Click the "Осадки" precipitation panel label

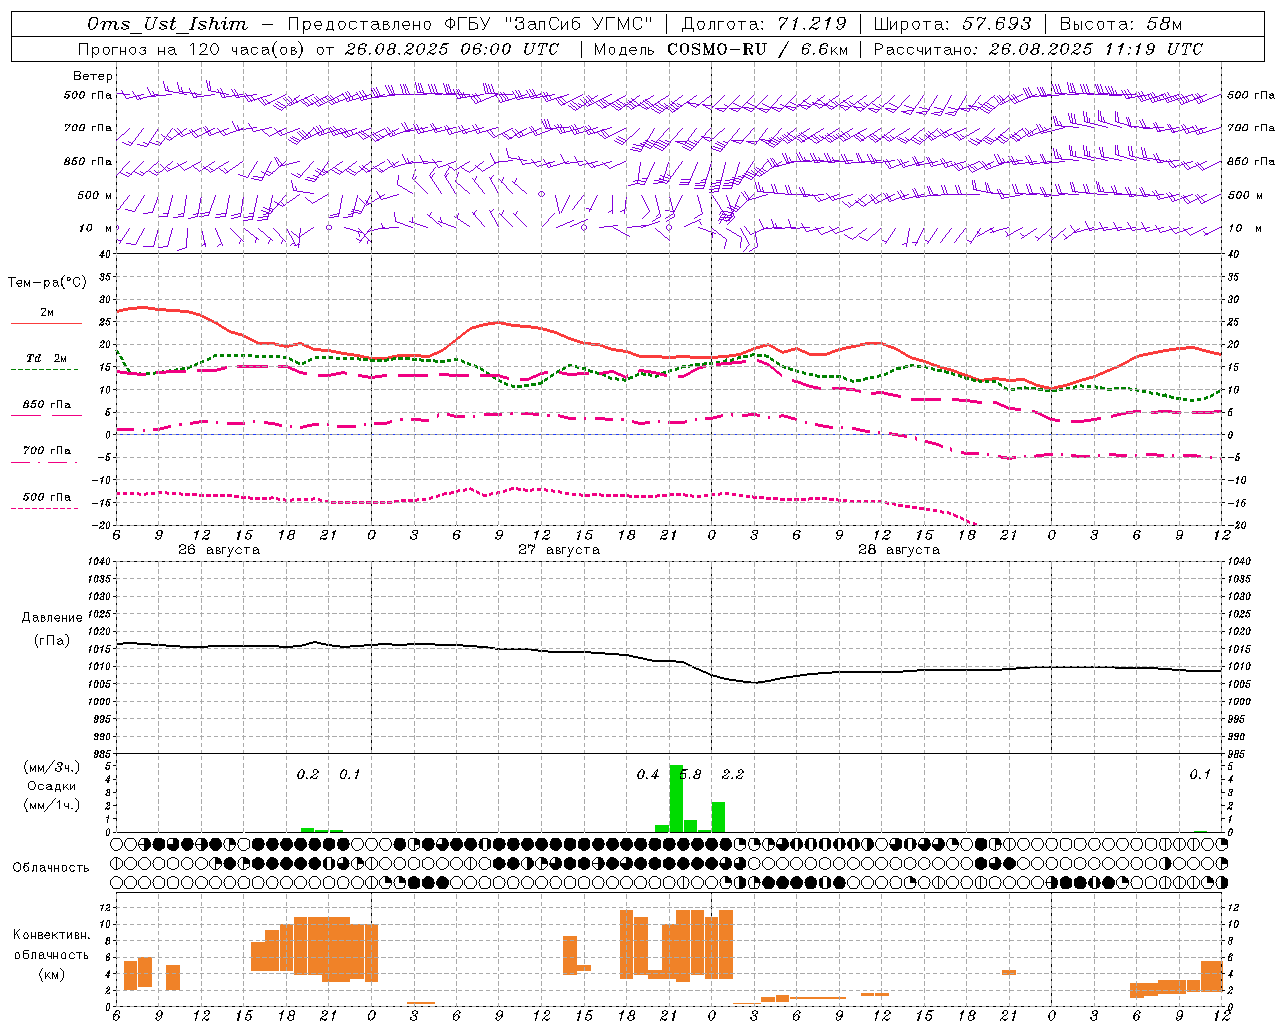[x=52, y=786]
